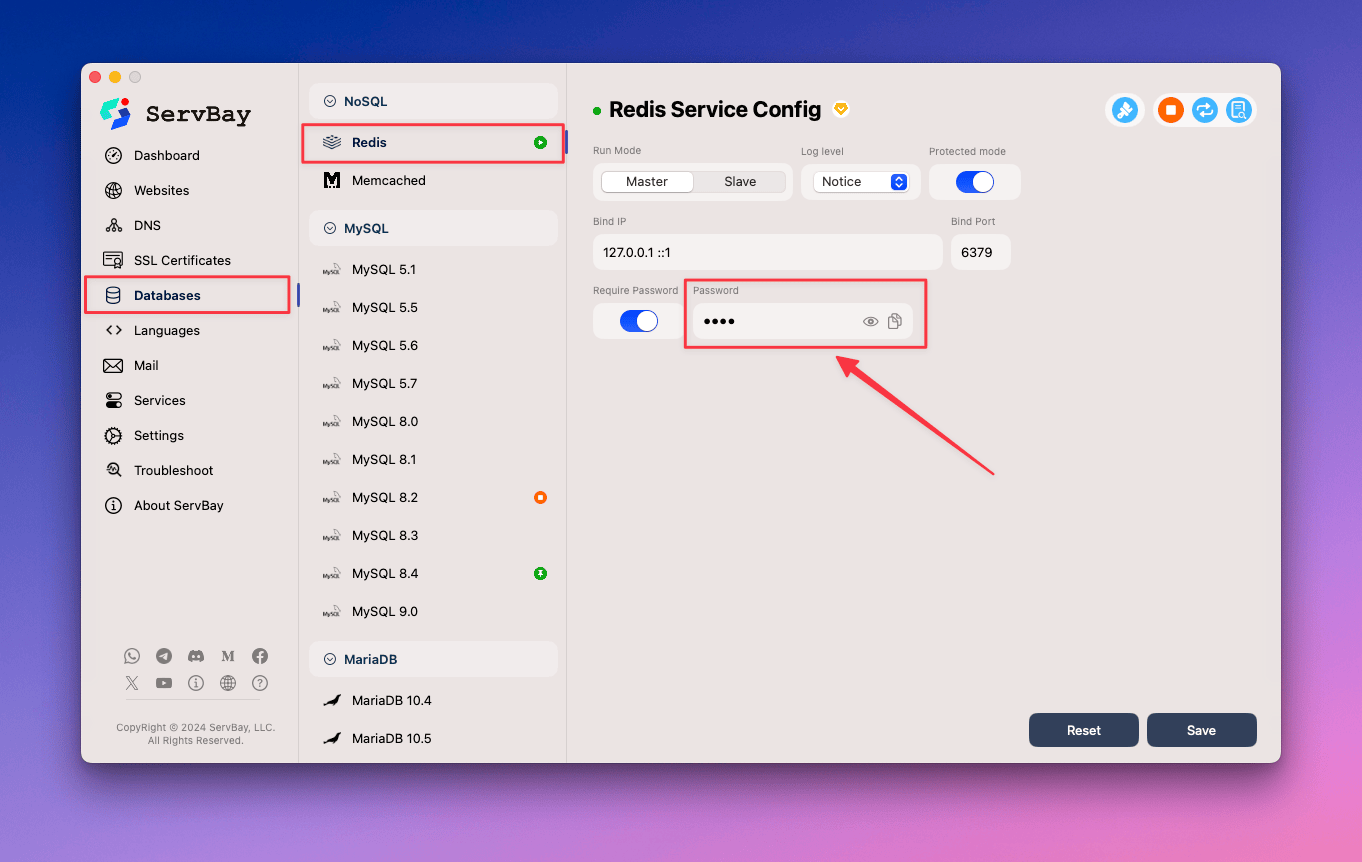Open the Redis log viewer icon
This screenshot has height=862, width=1362.
(x=1238, y=110)
